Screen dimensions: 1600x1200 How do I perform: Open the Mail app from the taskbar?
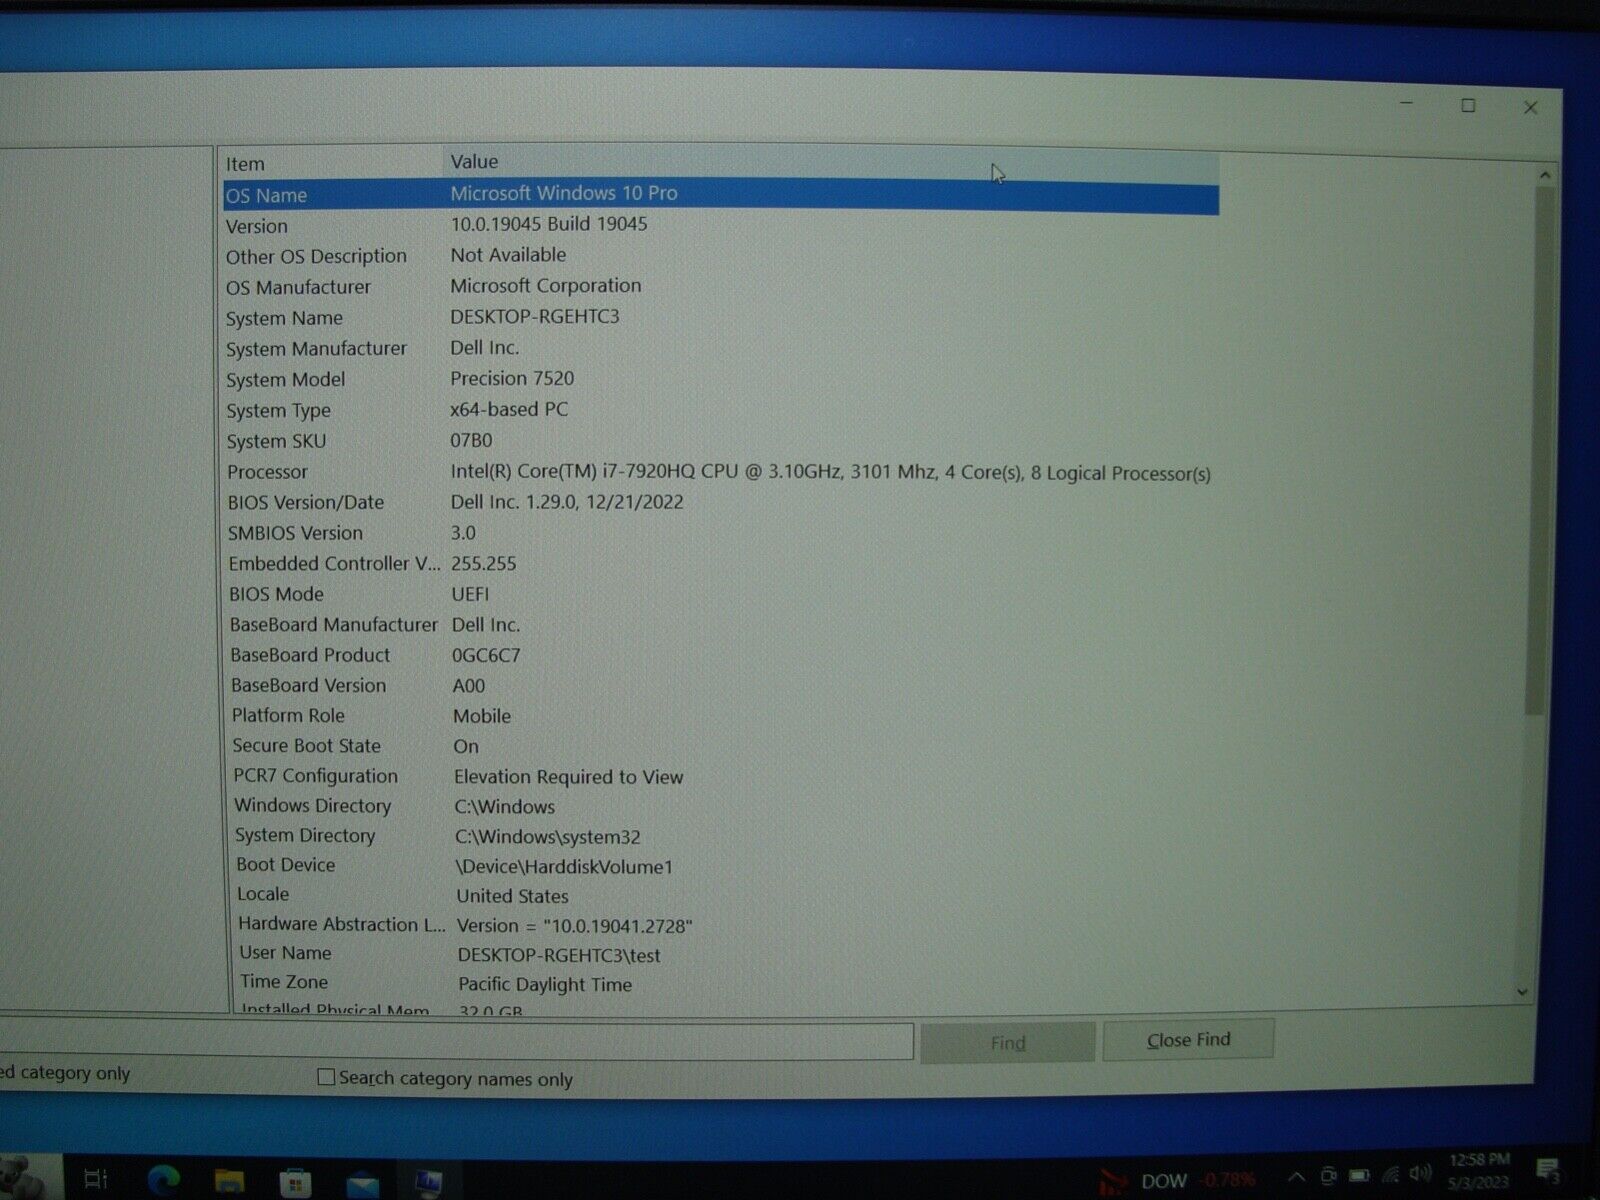362,1184
